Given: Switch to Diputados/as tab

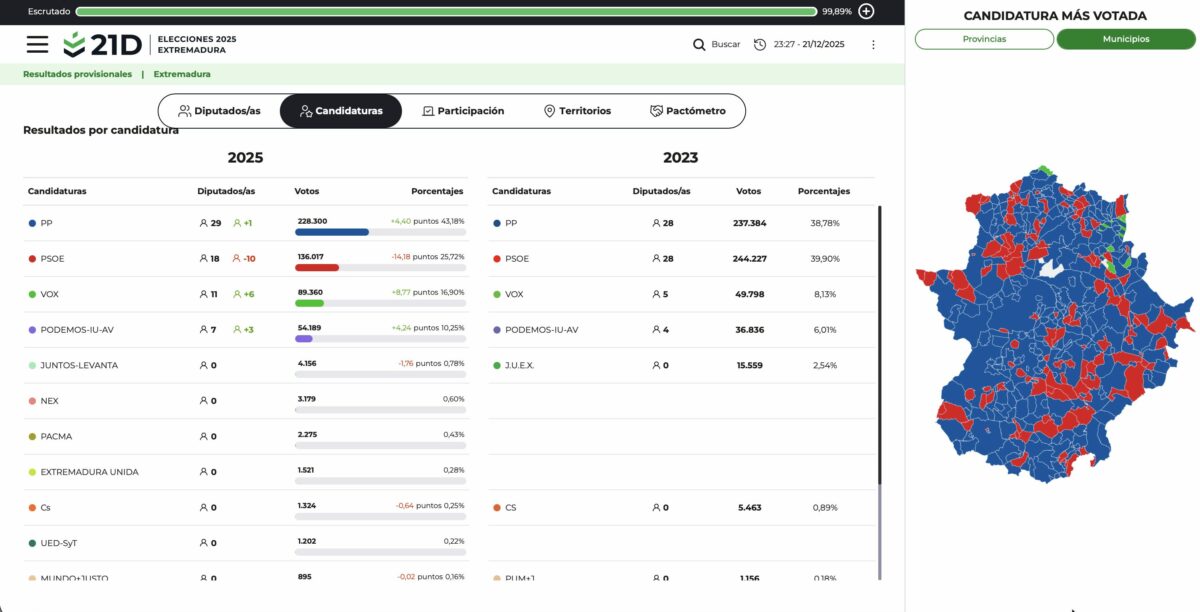Looking at the screenshot, I should coord(219,111).
